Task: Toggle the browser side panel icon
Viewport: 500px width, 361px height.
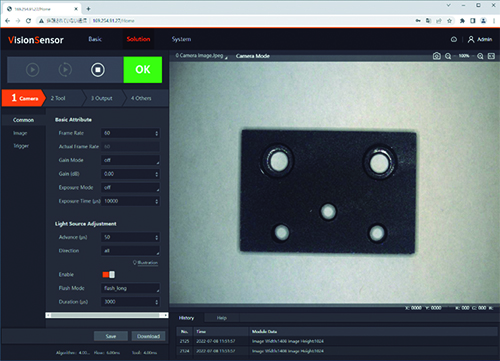Action: point(473,21)
